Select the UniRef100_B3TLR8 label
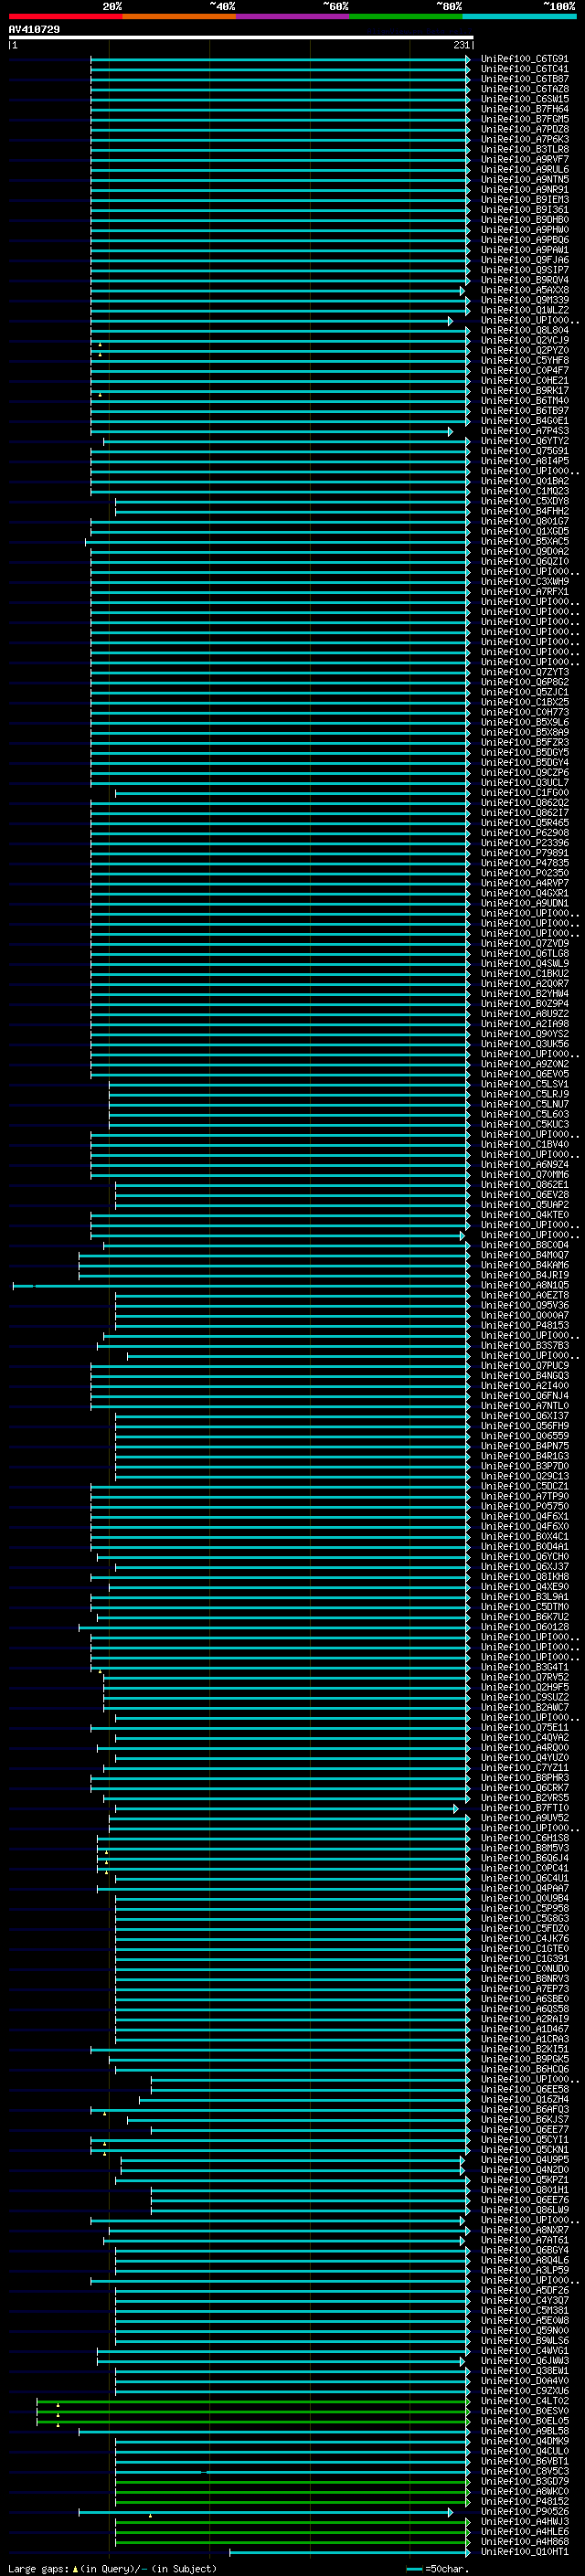Screen dimensions: 585x2576 525,149
